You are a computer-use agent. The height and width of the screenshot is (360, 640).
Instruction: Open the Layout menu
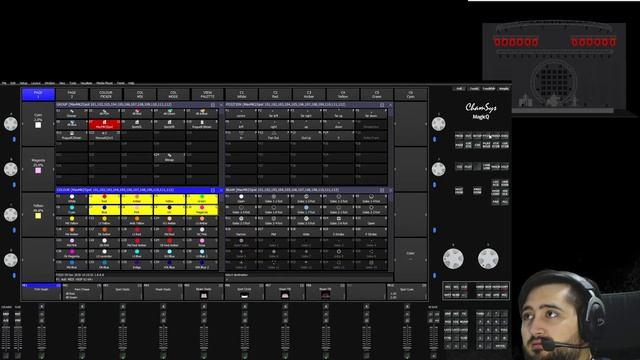36,83
